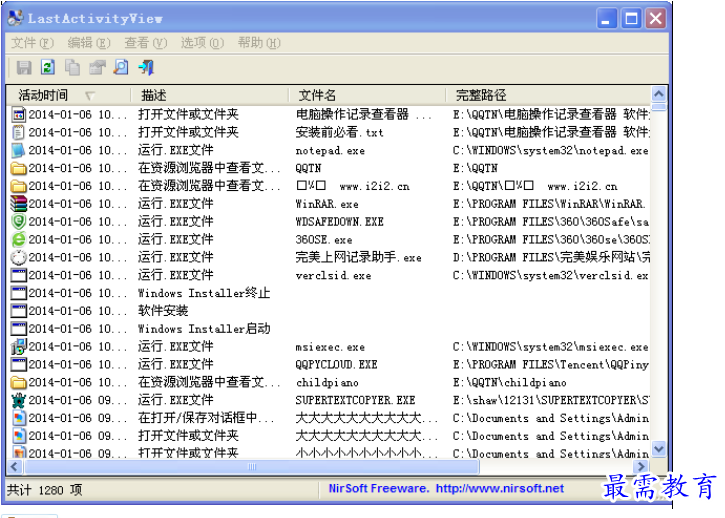Click the folder icon of childpiano row
Image resolution: width=725 pixels, height=518 pixels.
pyautogui.click(x=18, y=382)
